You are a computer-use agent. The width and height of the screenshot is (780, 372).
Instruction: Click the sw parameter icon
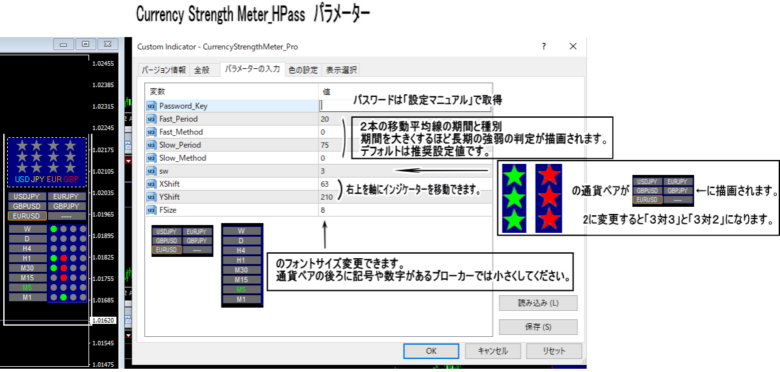(151, 171)
